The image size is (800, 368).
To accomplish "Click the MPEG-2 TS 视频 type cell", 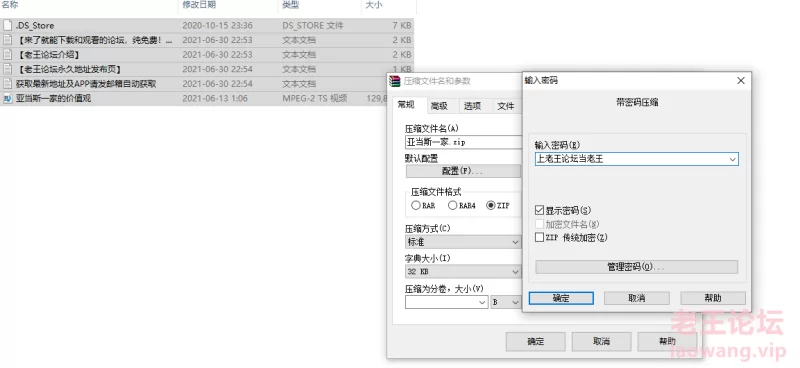I will pyautogui.click(x=315, y=99).
